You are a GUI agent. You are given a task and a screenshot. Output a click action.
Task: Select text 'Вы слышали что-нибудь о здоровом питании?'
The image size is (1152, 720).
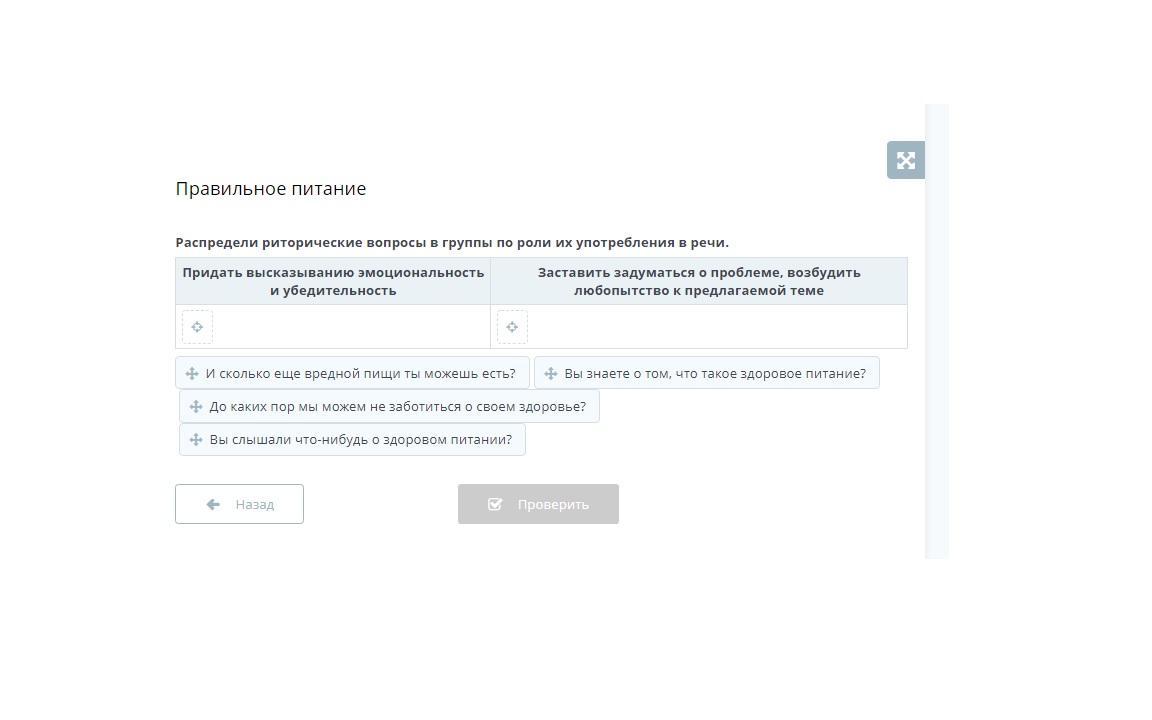click(360, 440)
